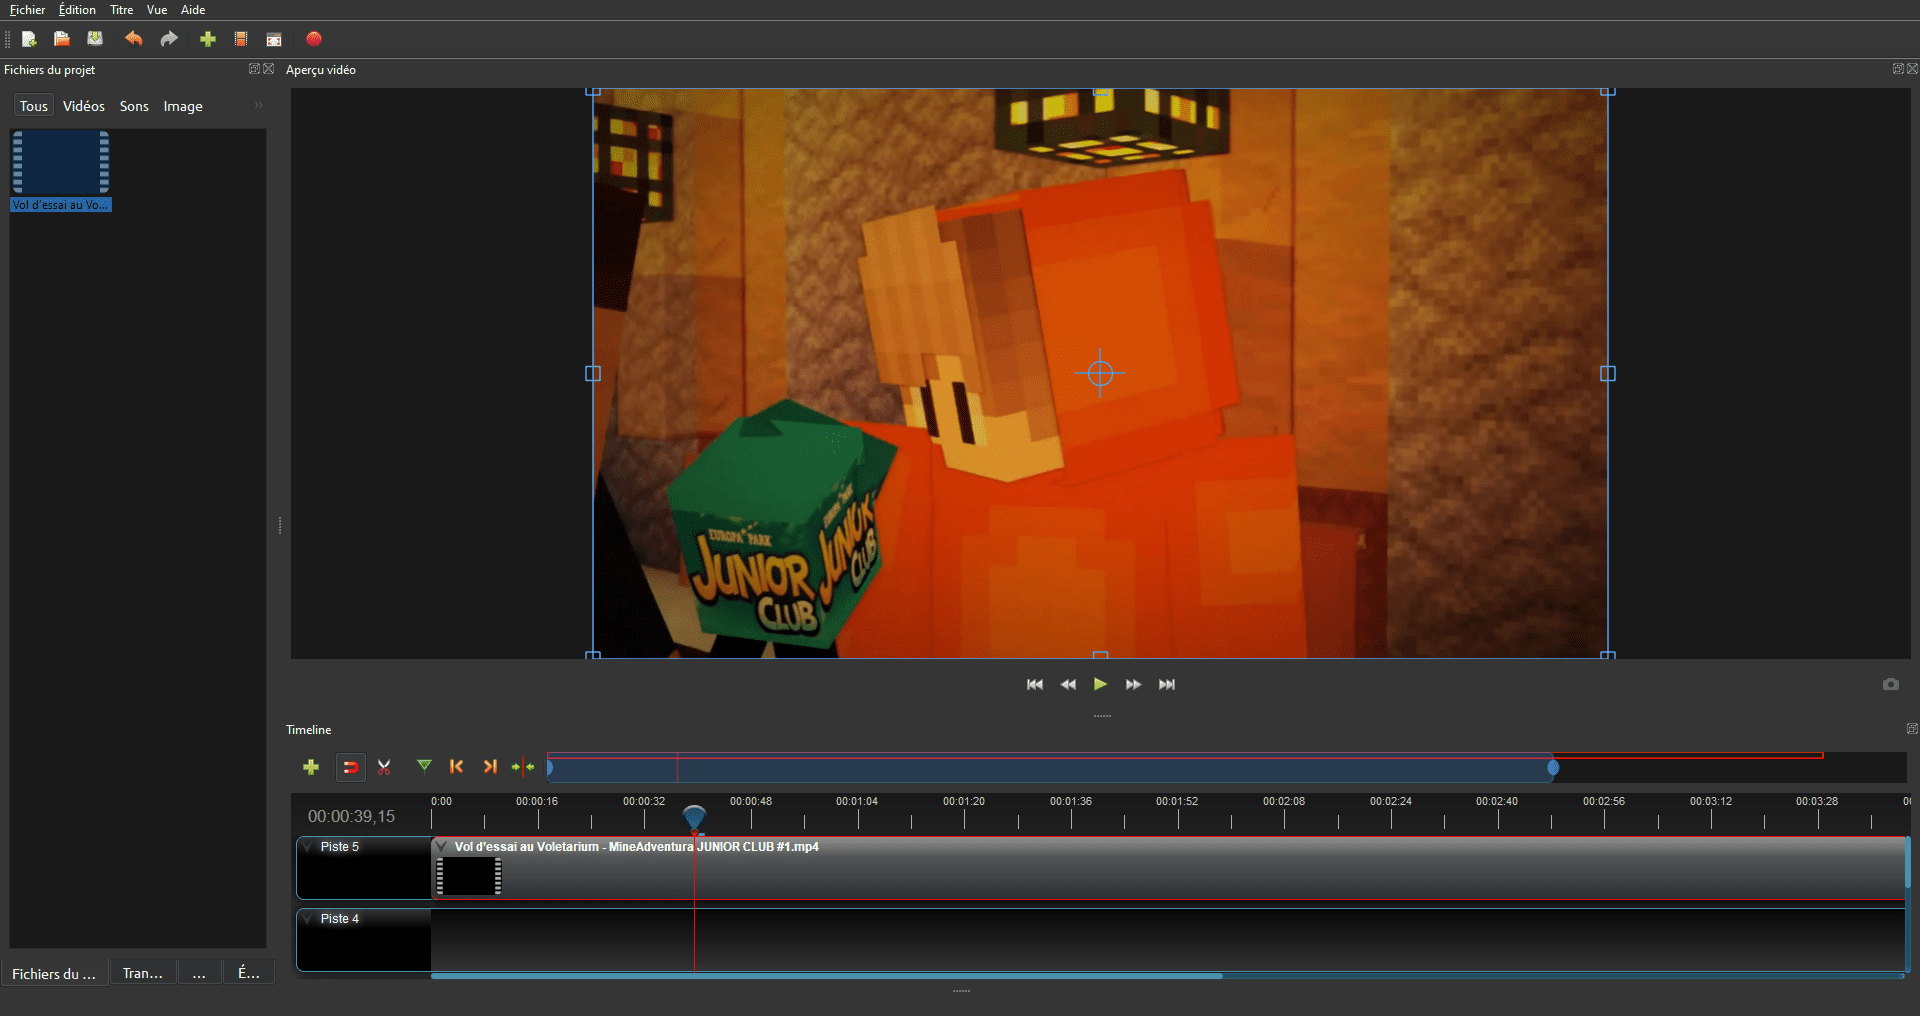Screen dimensions: 1920x1016
Task: Click the red Export Video button
Action: point(314,39)
